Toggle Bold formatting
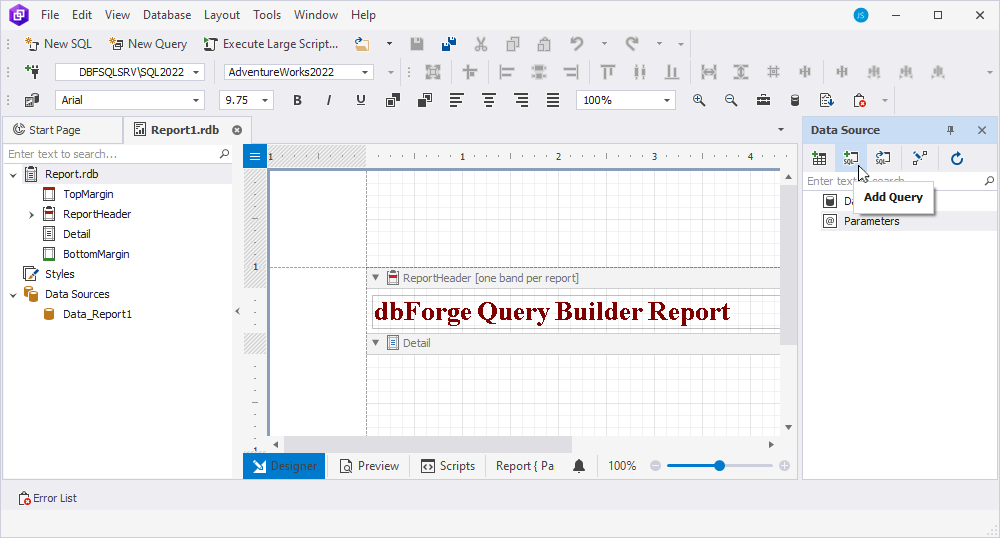 click(x=297, y=100)
